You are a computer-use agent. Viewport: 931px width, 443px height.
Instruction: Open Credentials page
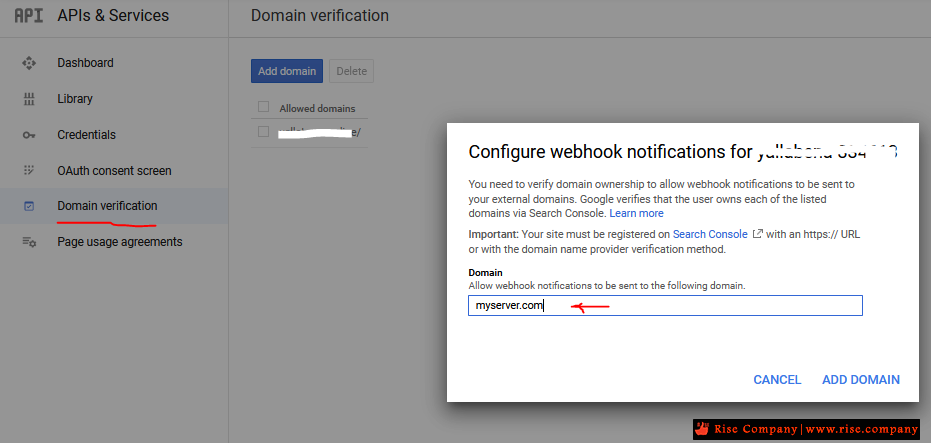coord(87,135)
